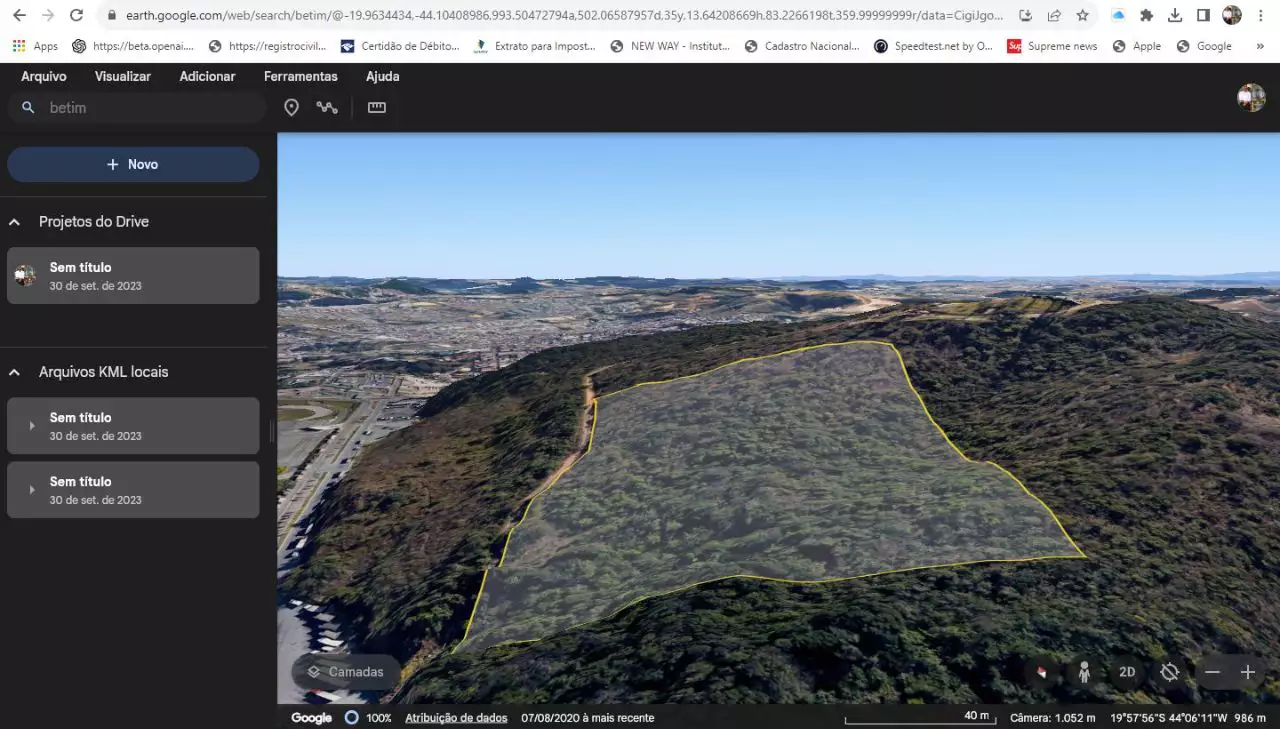Screen dimensions: 1280x729
Task: Expand the second local KML Sem título file
Action: (31, 490)
